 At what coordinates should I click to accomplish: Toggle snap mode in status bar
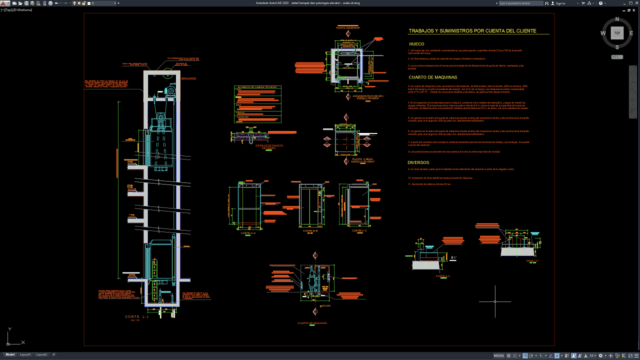[x=515, y=356]
